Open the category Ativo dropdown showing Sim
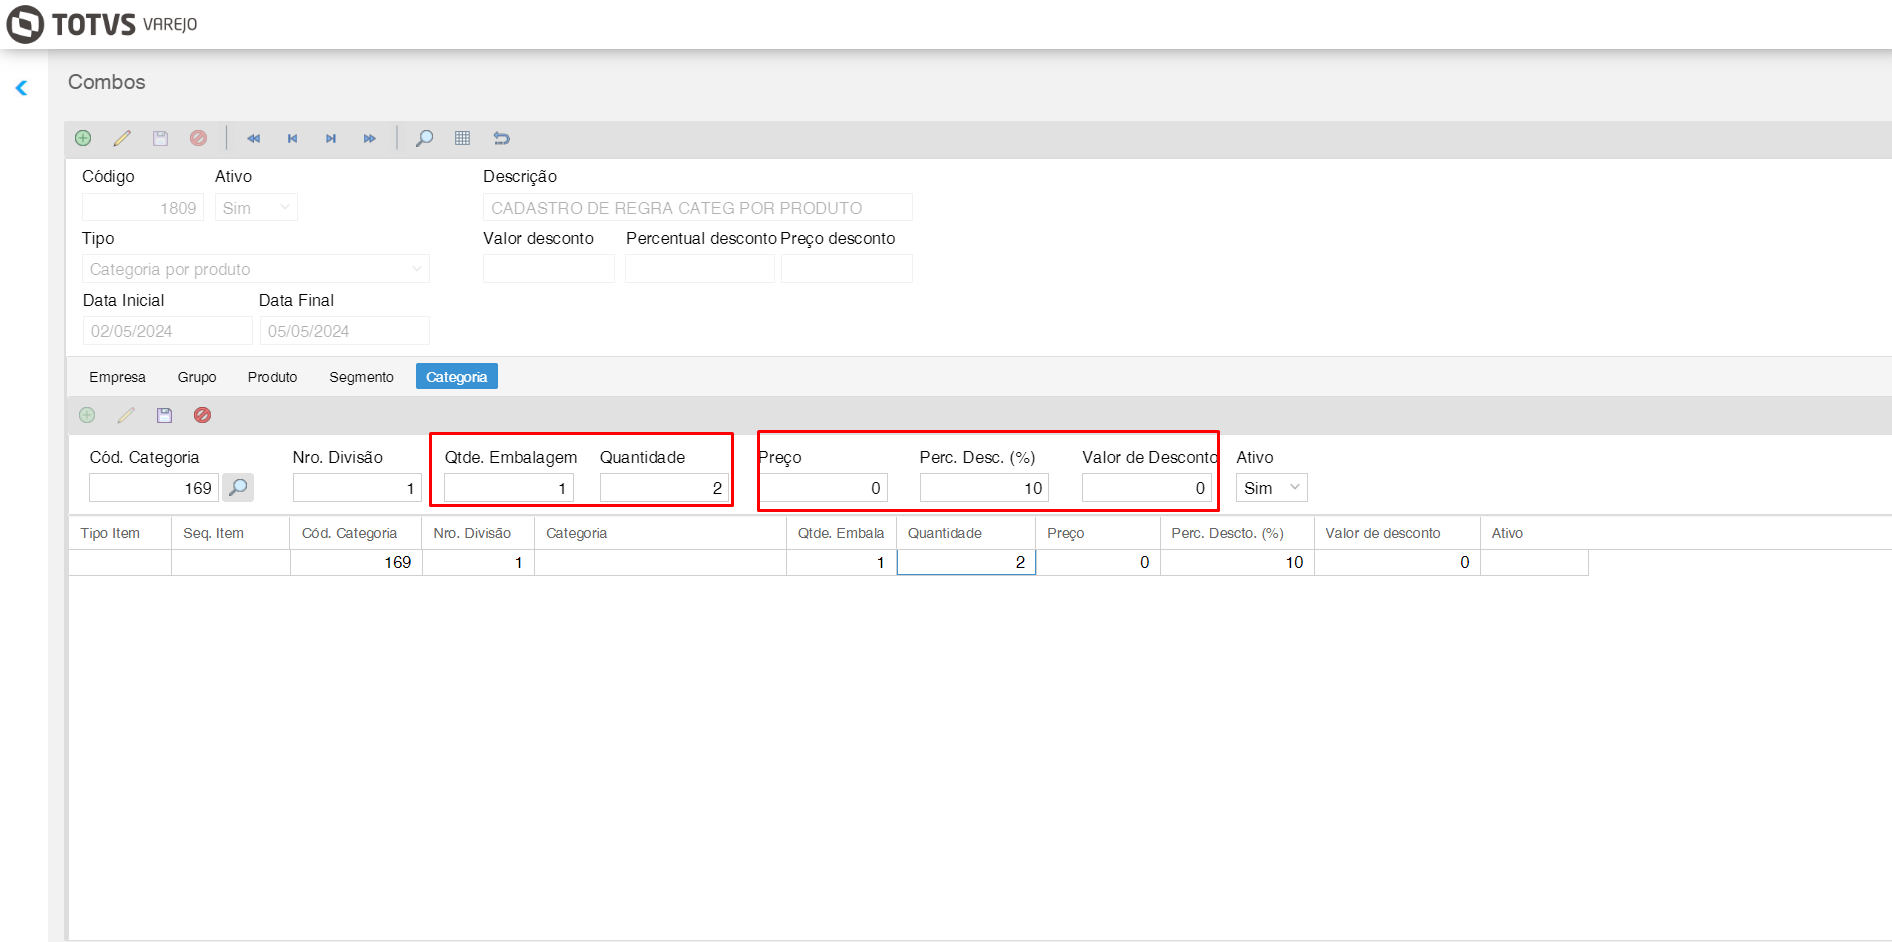1892x942 pixels. point(1271,488)
